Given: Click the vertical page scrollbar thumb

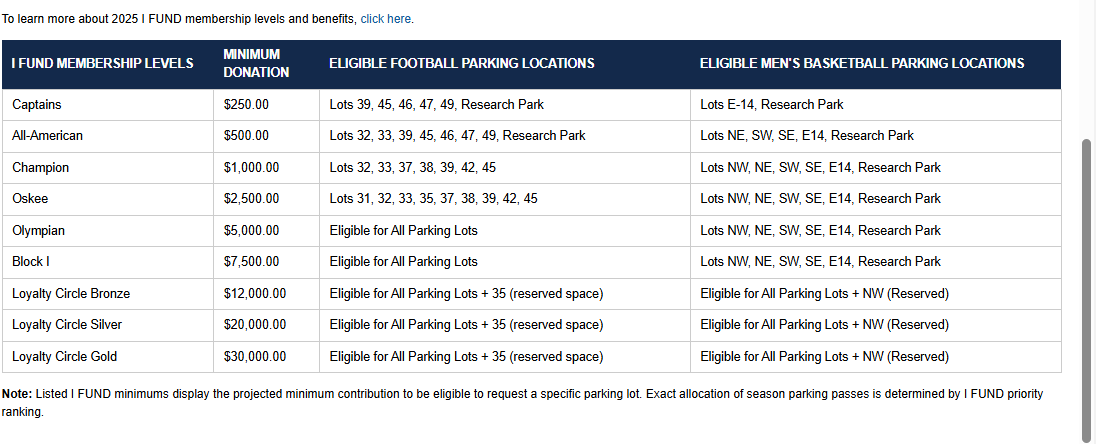Looking at the screenshot, I should [1088, 290].
